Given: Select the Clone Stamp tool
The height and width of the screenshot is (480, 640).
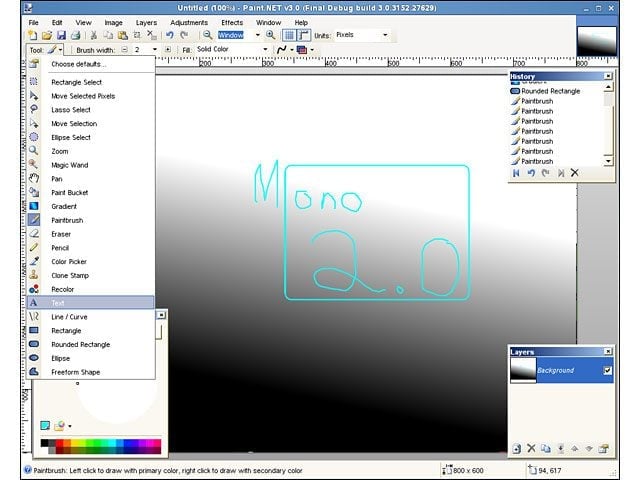Looking at the screenshot, I should click(x=91, y=276).
